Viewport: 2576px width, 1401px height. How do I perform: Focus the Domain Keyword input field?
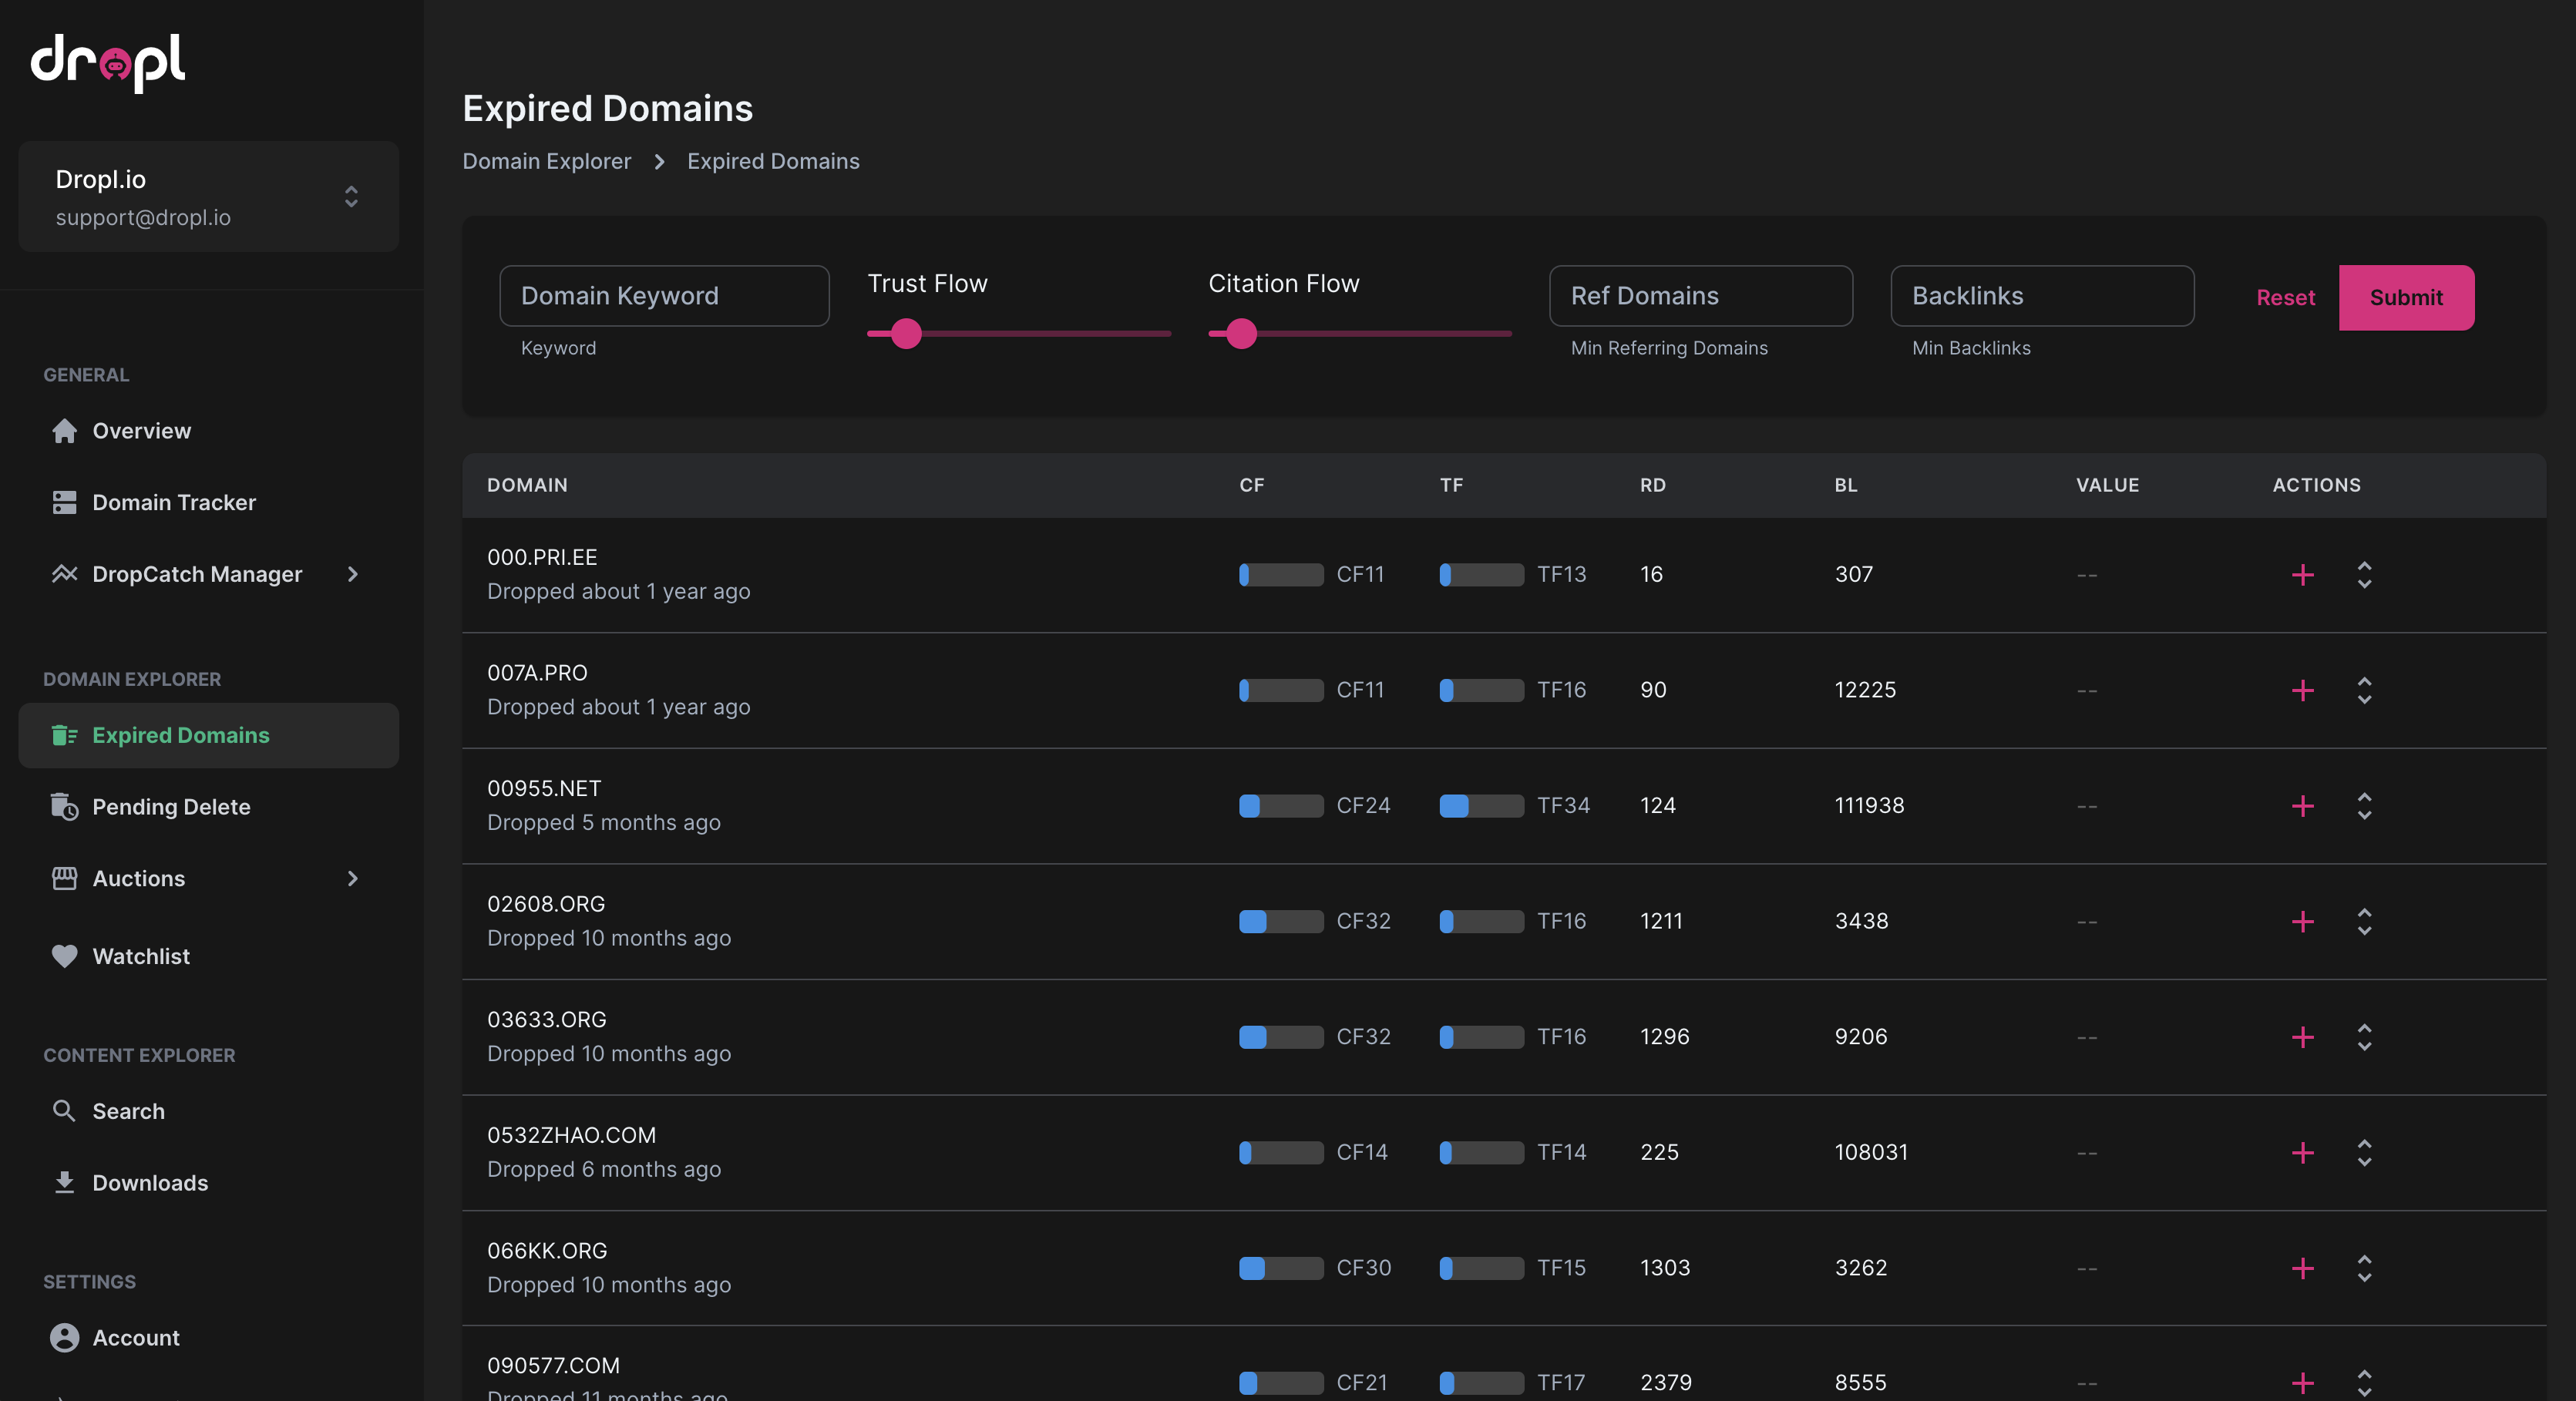point(664,296)
